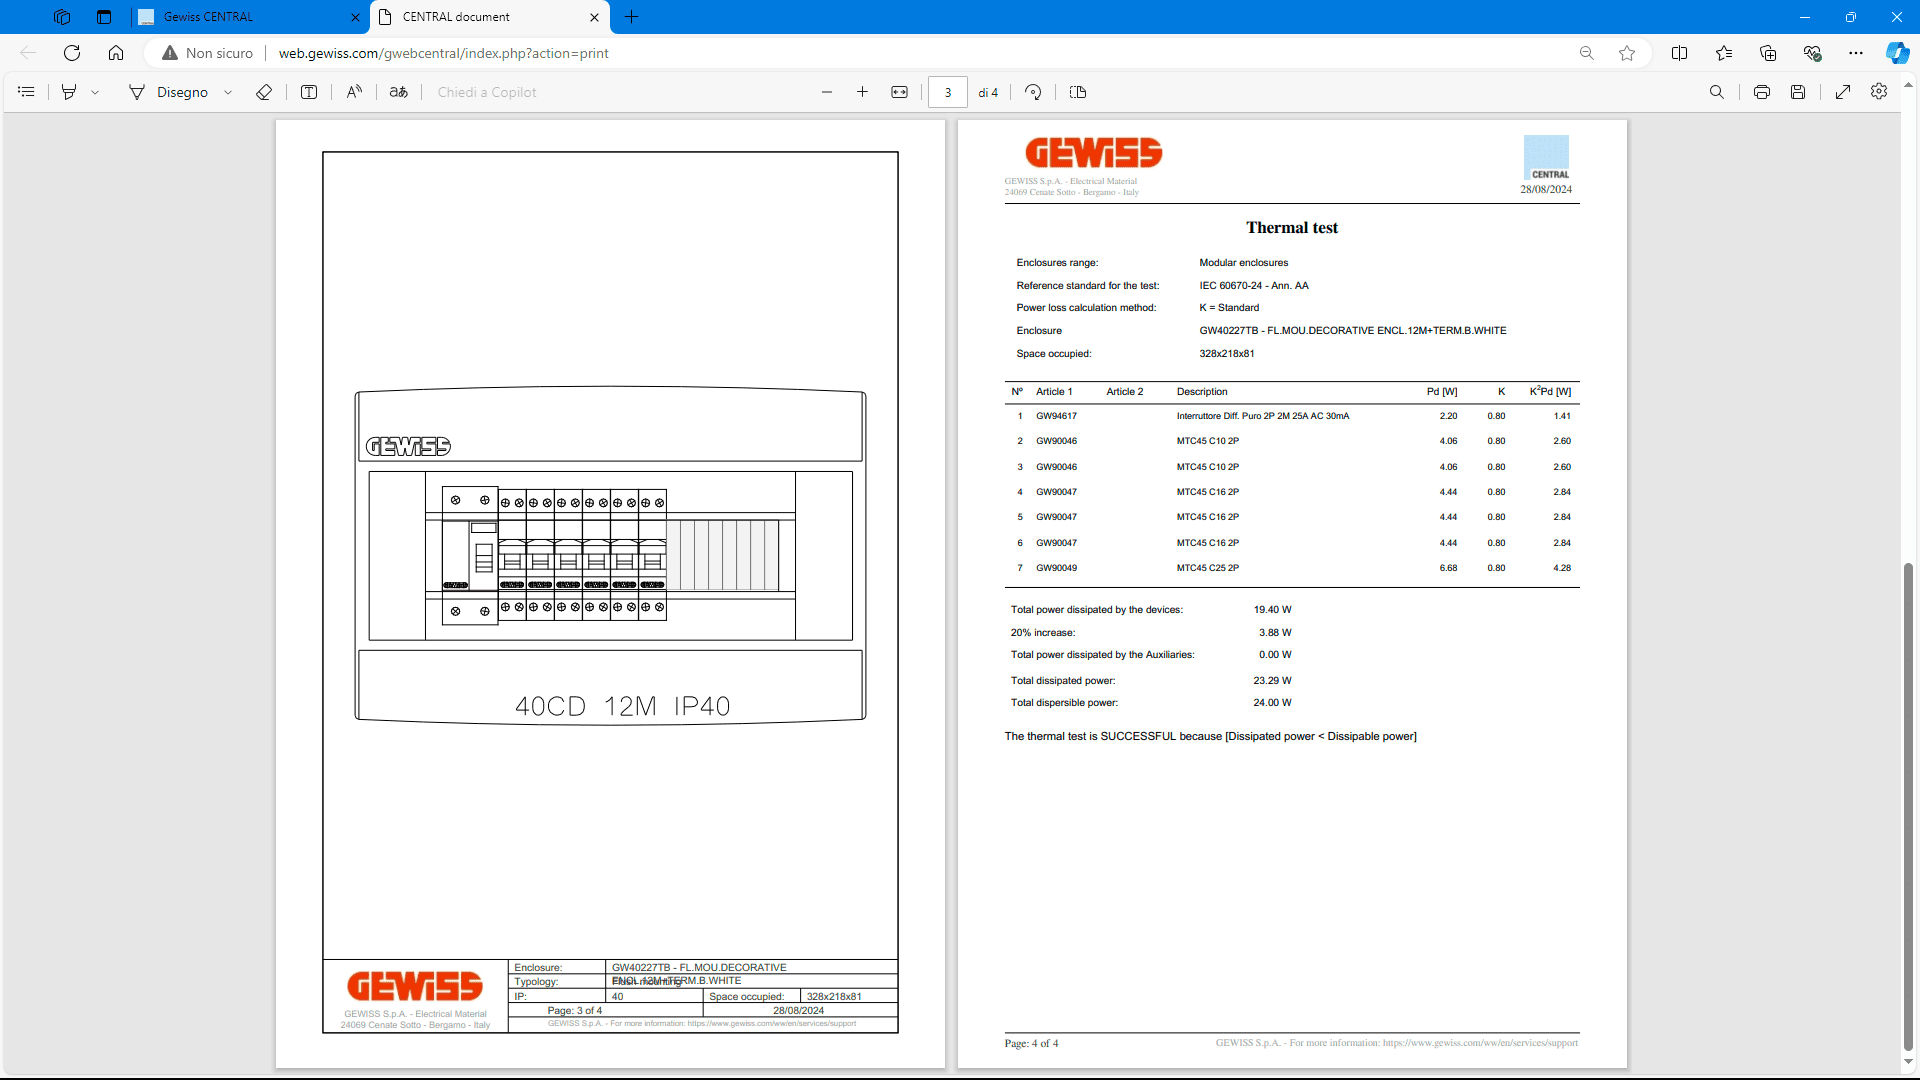1920x1080 pixels.
Task: Reload the page
Action: click(x=72, y=53)
